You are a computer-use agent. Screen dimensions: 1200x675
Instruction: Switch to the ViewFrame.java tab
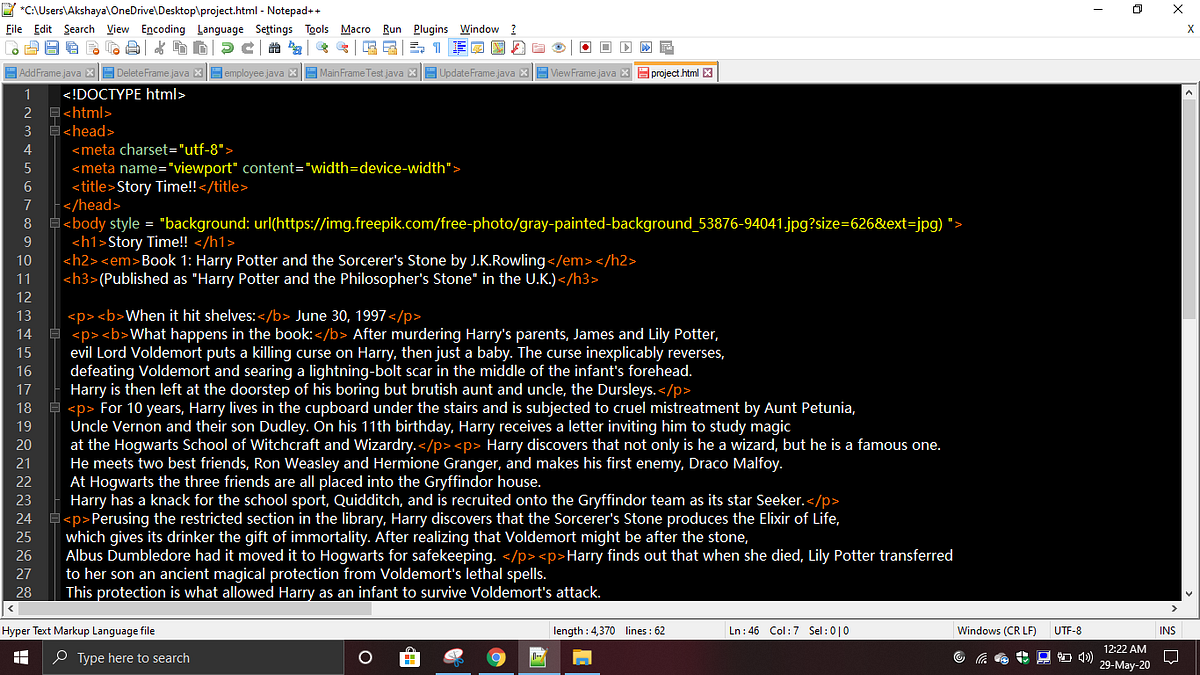pyautogui.click(x=582, y=73)
